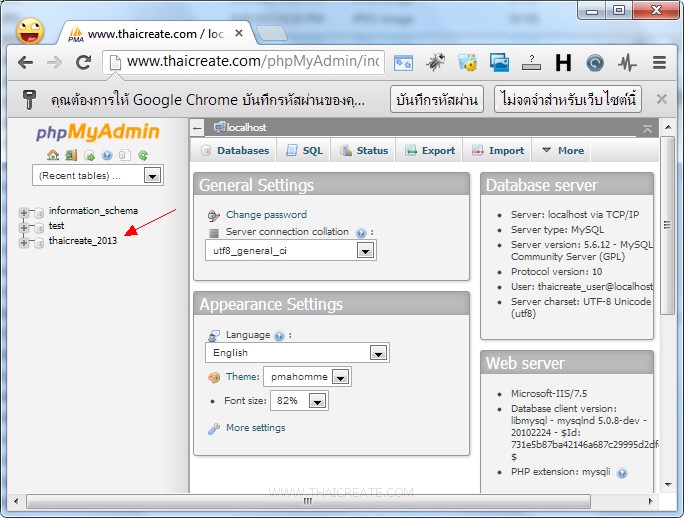Click the save password button in Chrome bar
This screenshot has width=684, height=518.
tap(437, 99)
